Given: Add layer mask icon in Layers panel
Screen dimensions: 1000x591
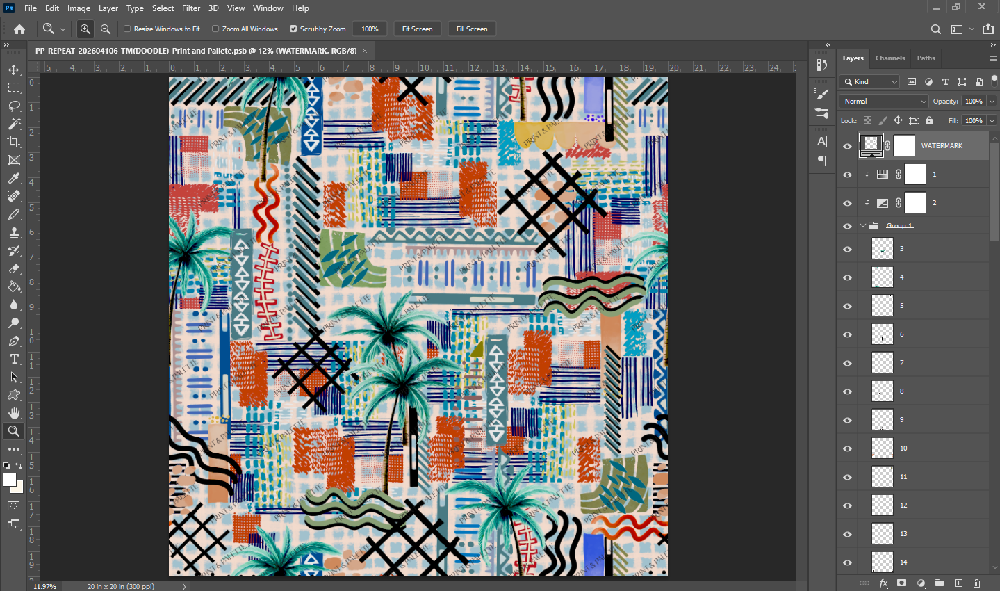Looking at the screenshot, I should [x=901, y=583].
